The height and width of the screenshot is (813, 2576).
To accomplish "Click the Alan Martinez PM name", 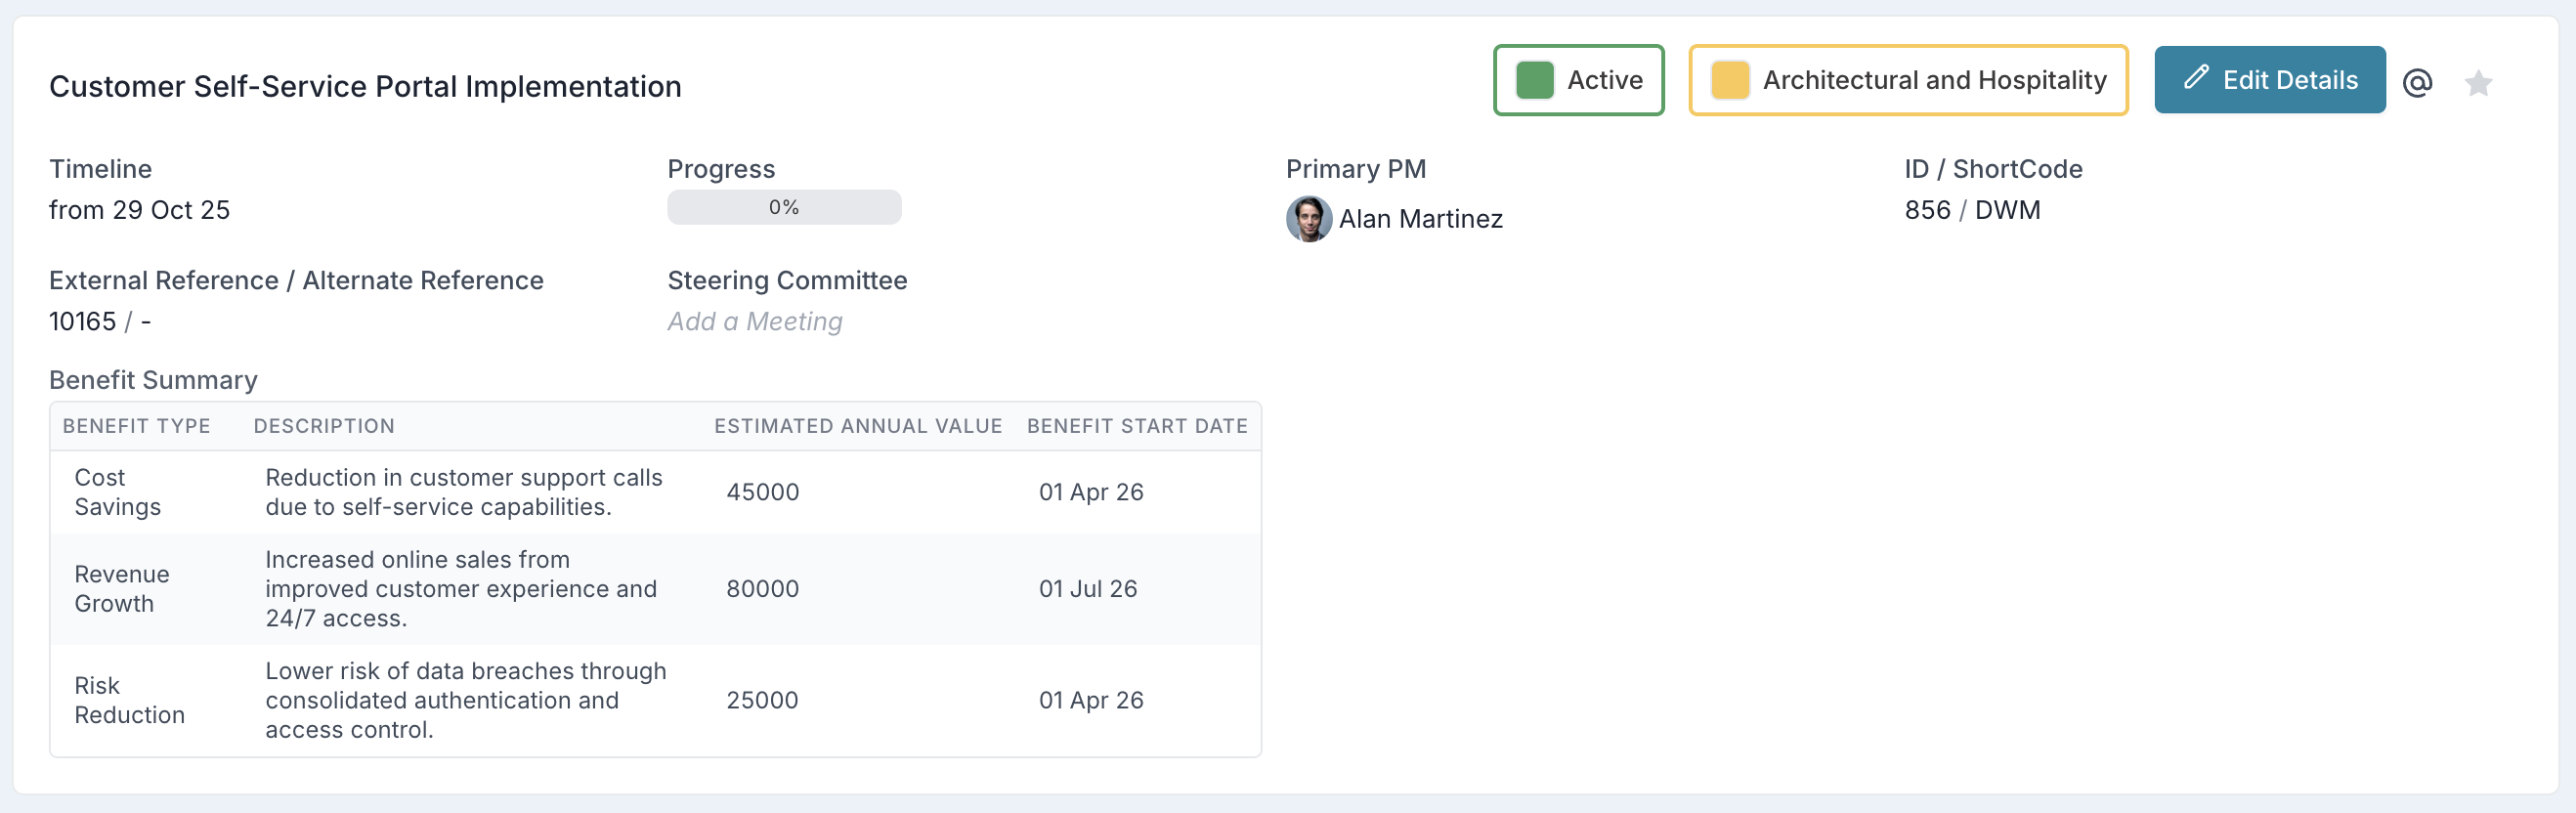I will tap(1420, 219).
